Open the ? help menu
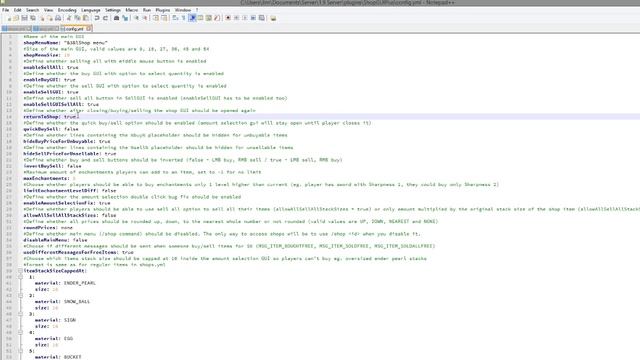 (x=197, y=10)
